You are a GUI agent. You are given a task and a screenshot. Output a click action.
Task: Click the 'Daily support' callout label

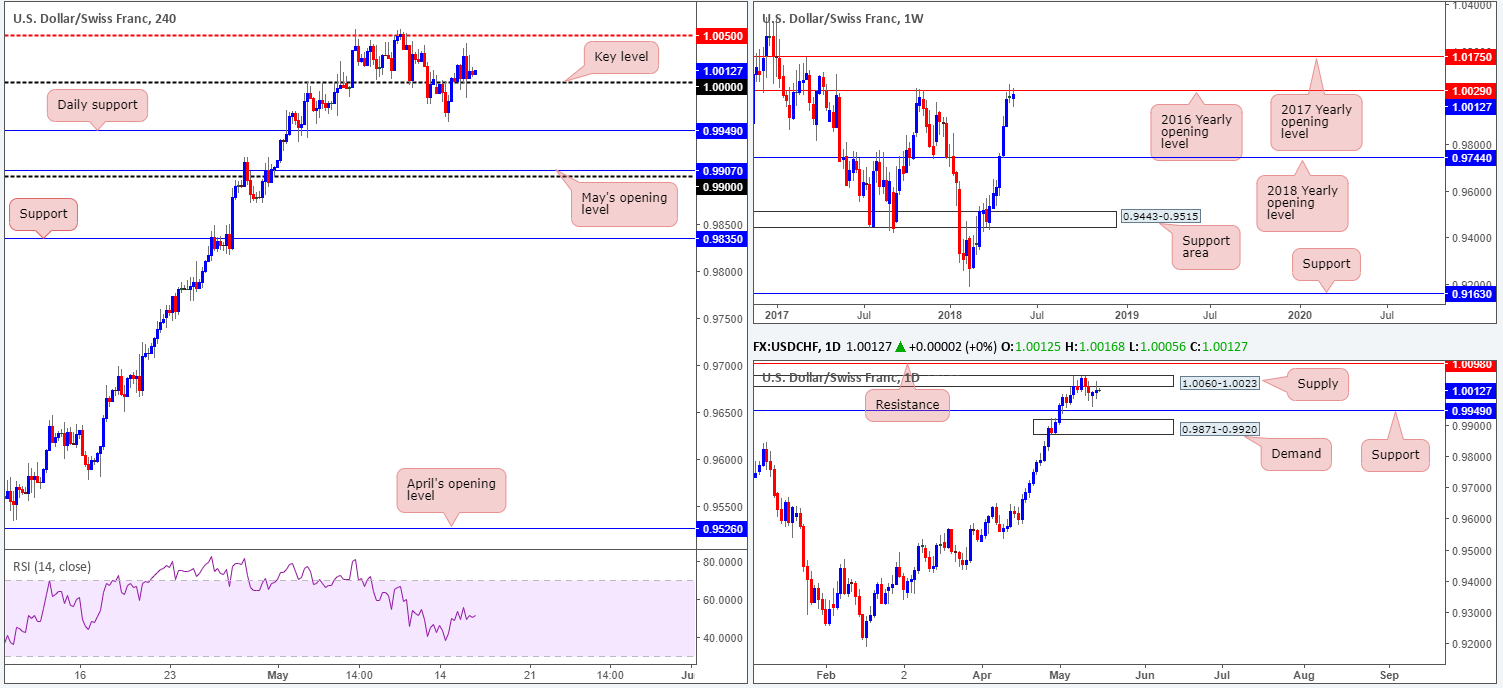(97, 105)
